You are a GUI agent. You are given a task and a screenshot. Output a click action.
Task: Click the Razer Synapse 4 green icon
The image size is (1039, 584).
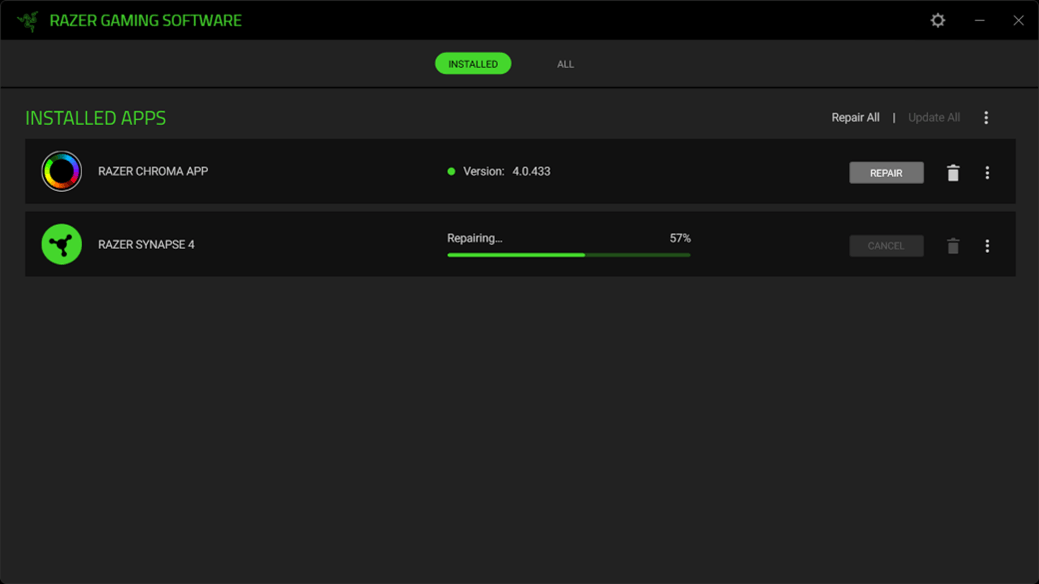tap(61, 245)
